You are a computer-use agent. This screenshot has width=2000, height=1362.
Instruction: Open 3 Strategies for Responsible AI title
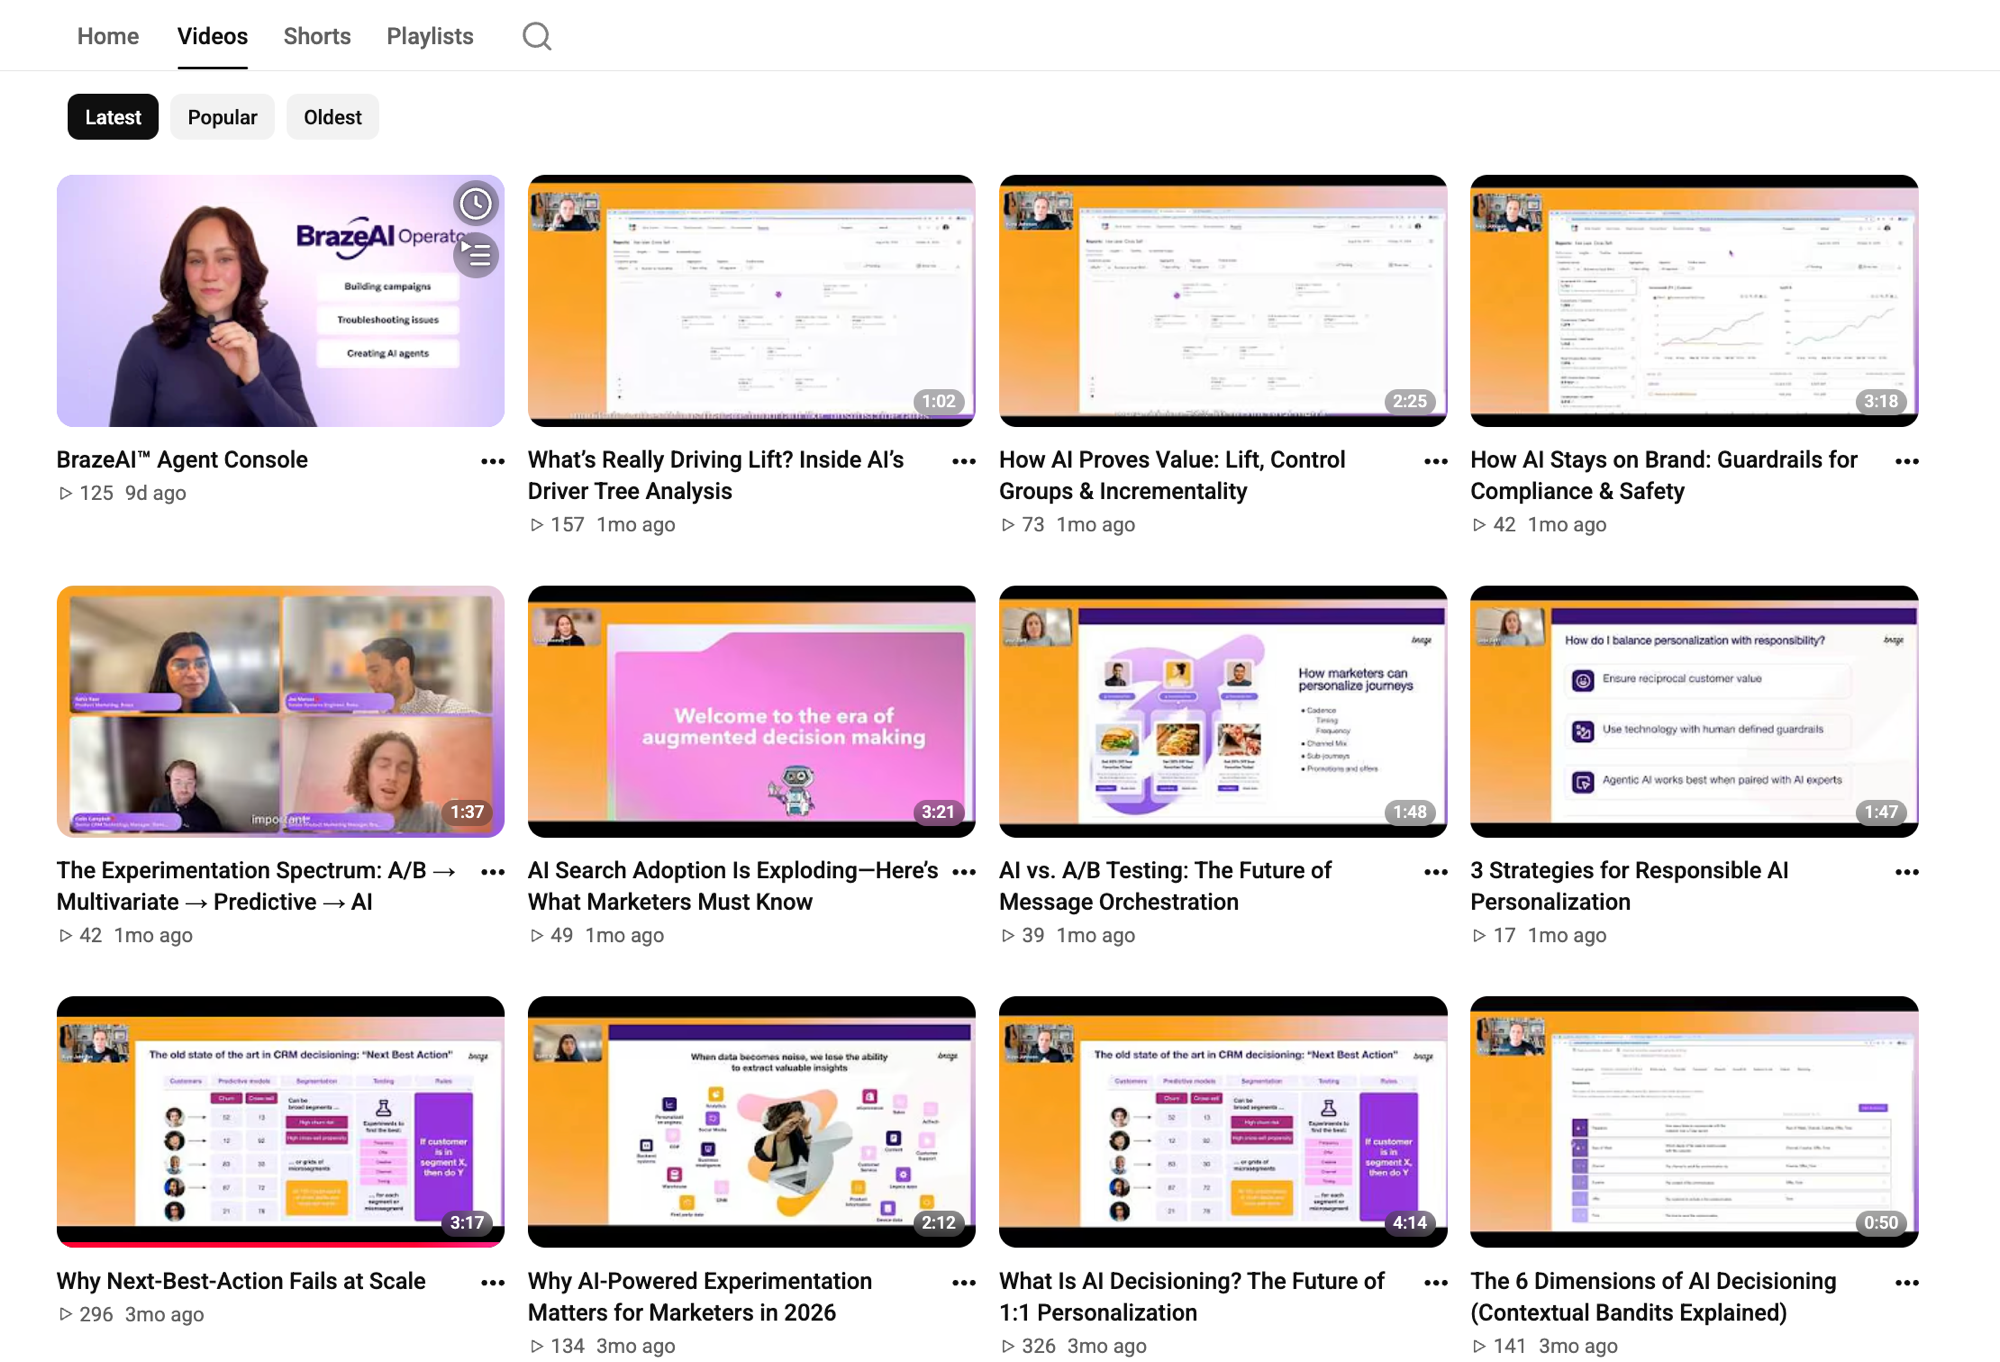pos(1629,886)
